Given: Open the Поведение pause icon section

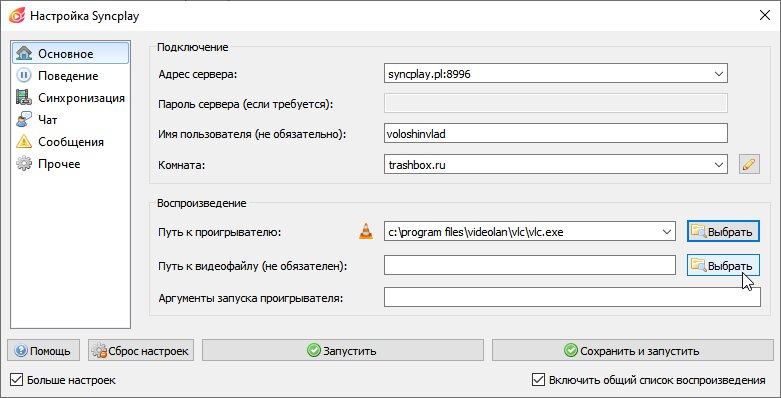Looking at the screenshot, I should [x=24, y=76].
